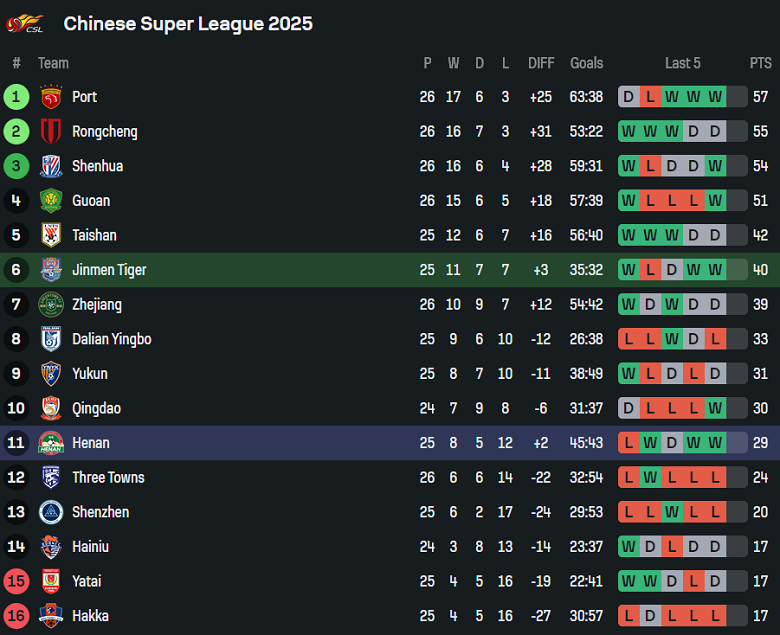This screenshot has width=780, height=635.
Task: Click the Port team crest
Action: [51, 97]
